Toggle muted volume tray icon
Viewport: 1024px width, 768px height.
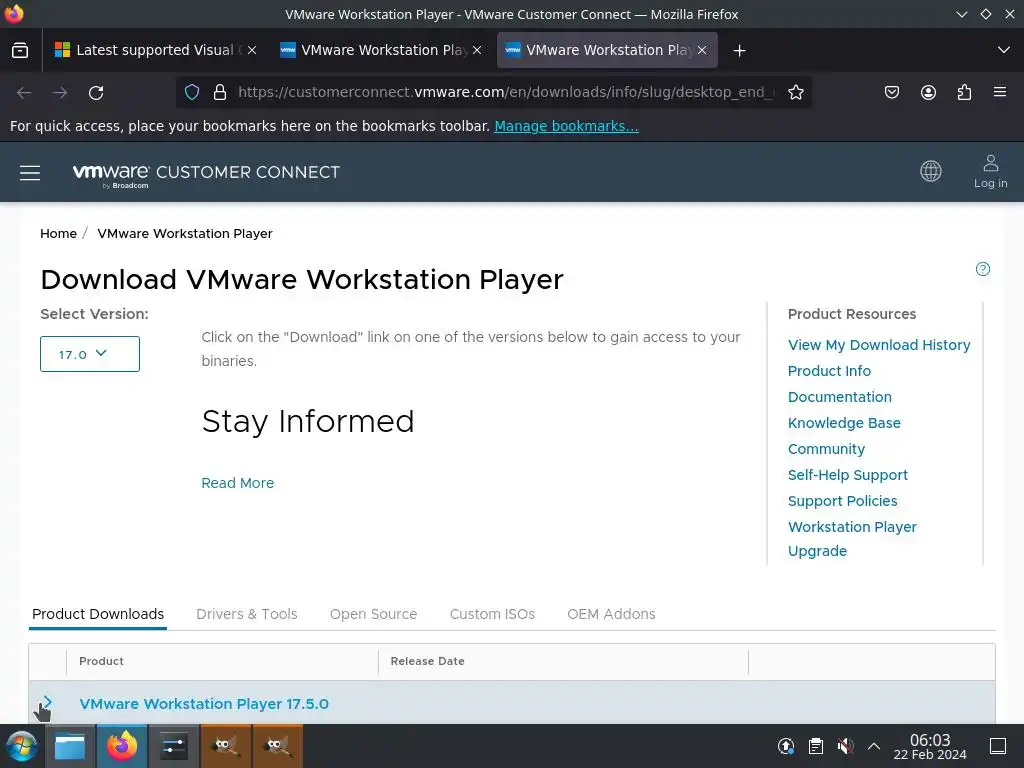(x=845, y=746)
